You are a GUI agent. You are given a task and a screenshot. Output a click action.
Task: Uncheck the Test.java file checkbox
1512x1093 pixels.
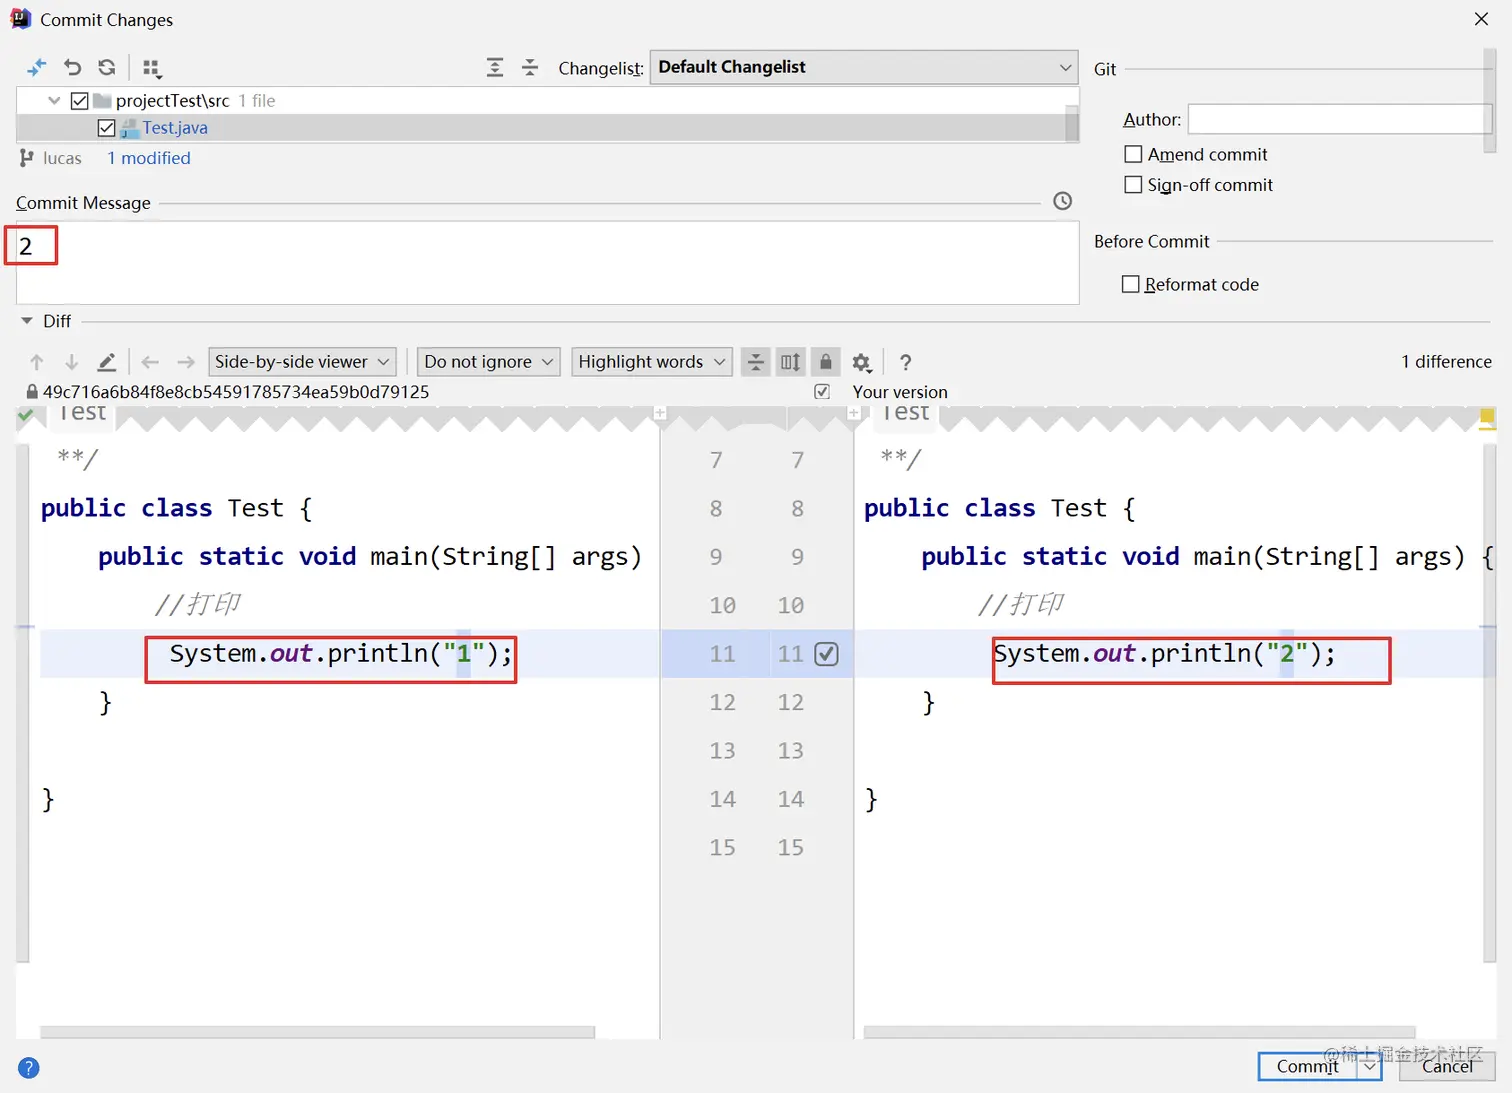click(107, 128)
